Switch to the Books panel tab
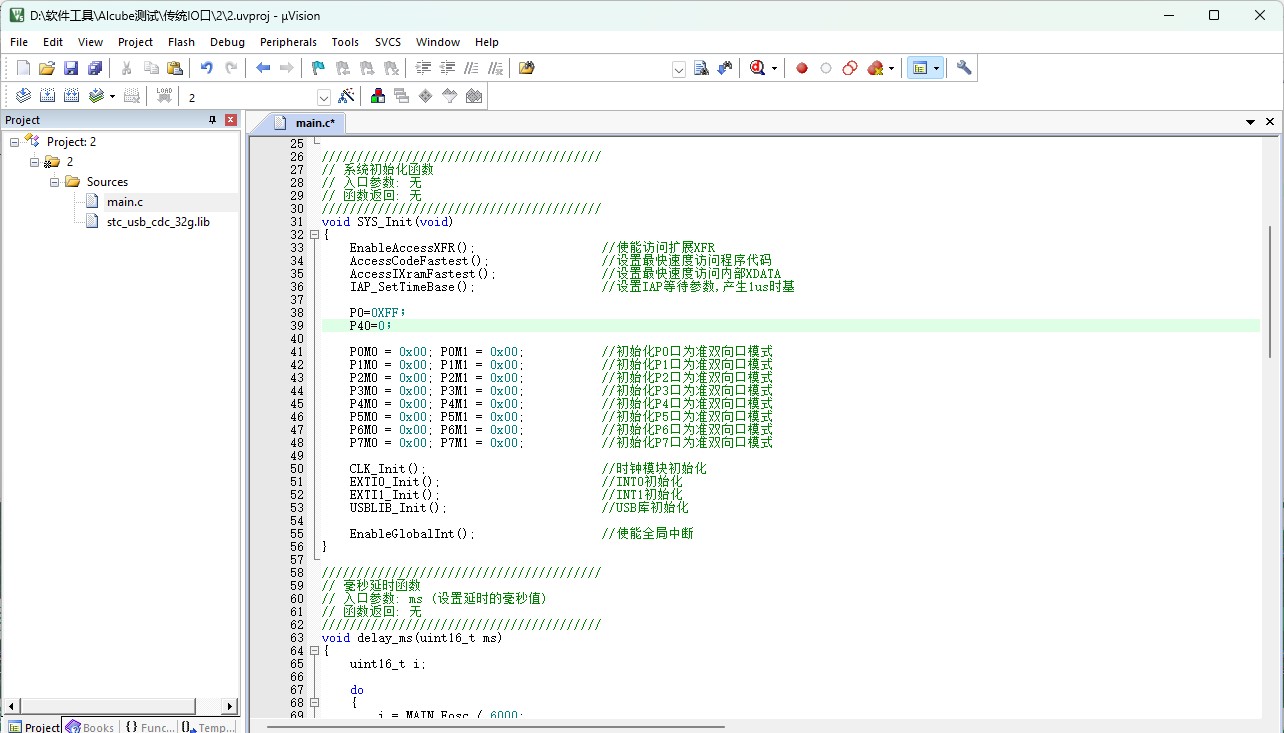1284x733 pixels. pos(89,727)
